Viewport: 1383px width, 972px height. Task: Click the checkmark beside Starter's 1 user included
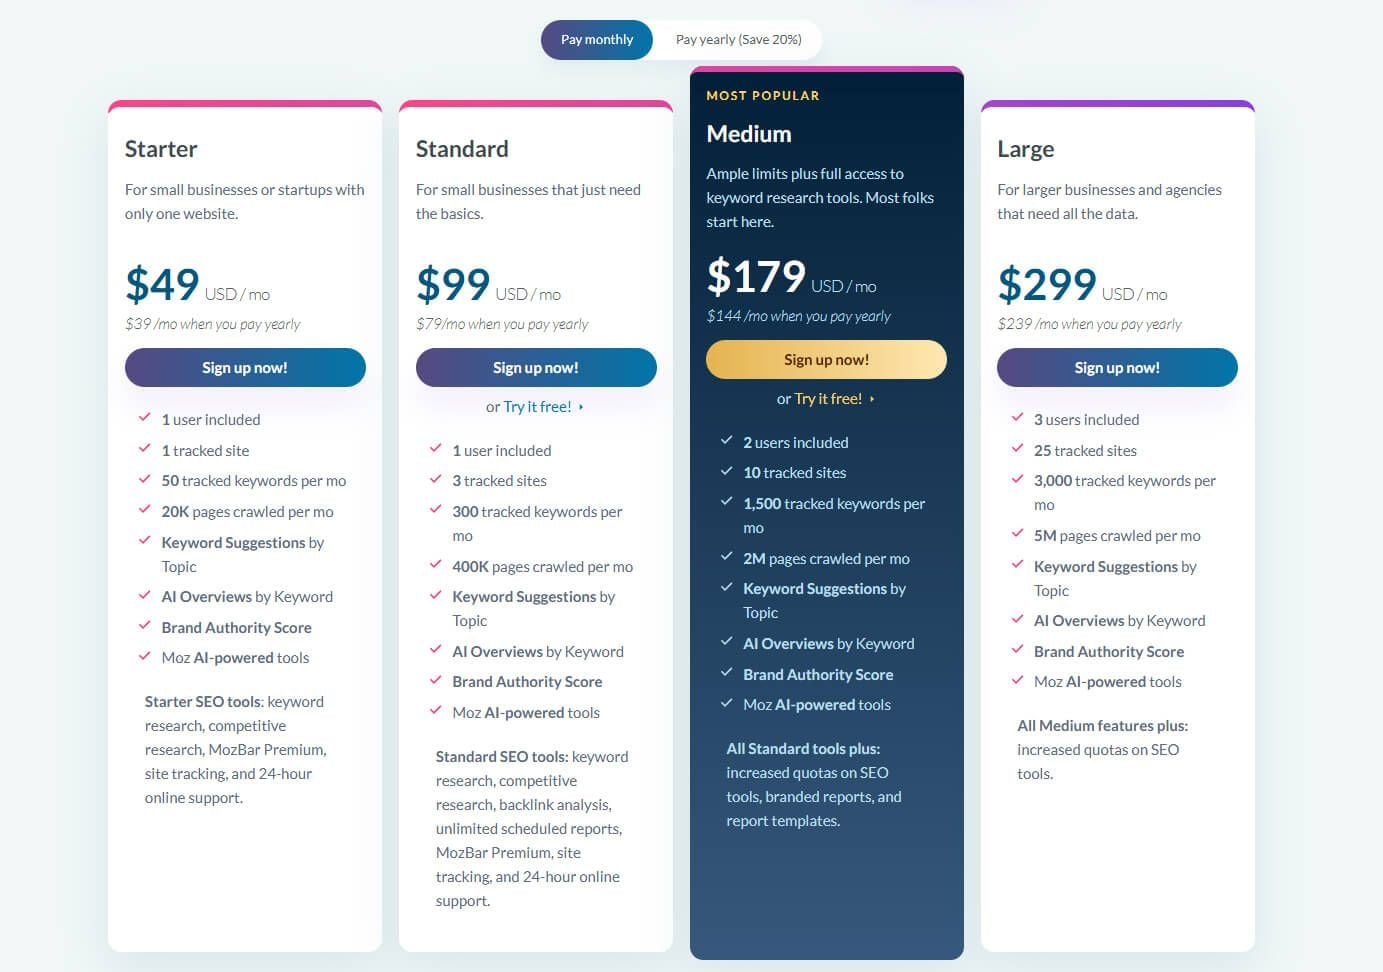pyautogui.click(x=145, y=418)
